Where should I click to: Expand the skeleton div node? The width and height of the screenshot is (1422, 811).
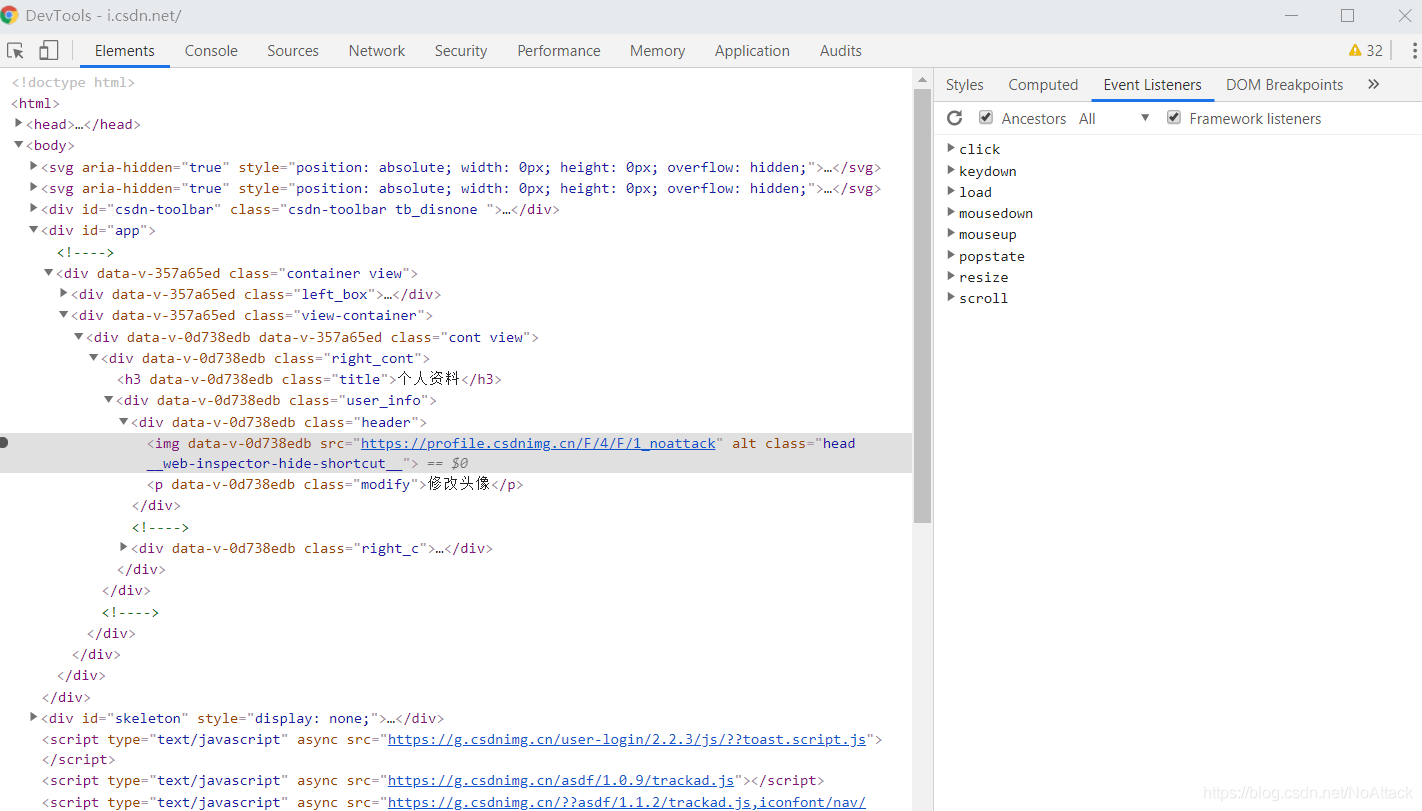point(34,718)
